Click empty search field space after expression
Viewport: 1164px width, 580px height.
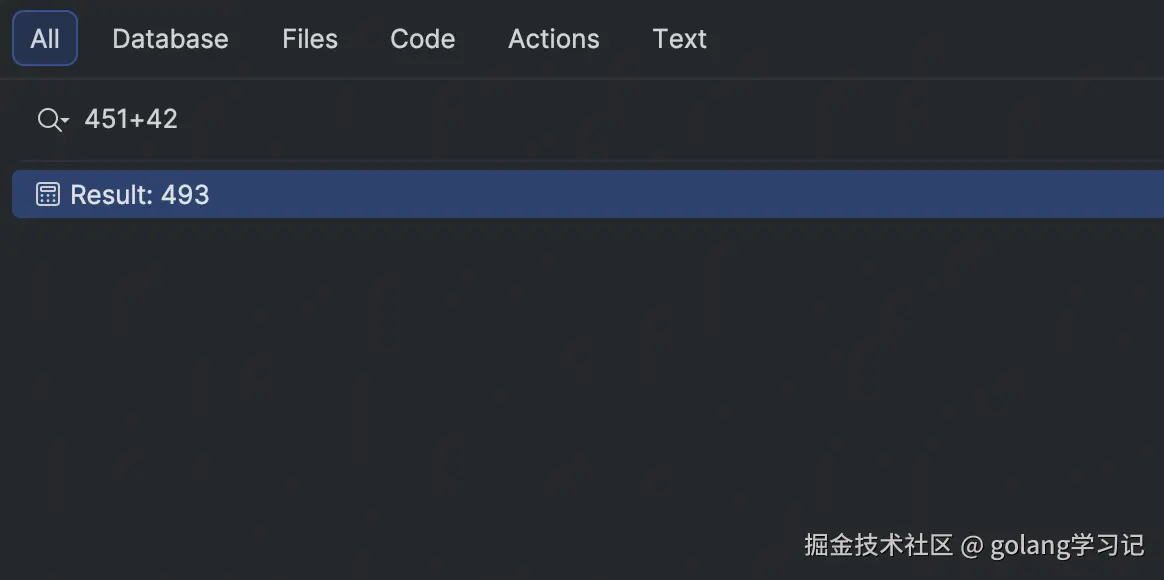pyautogui.click(x=600, y=120)
